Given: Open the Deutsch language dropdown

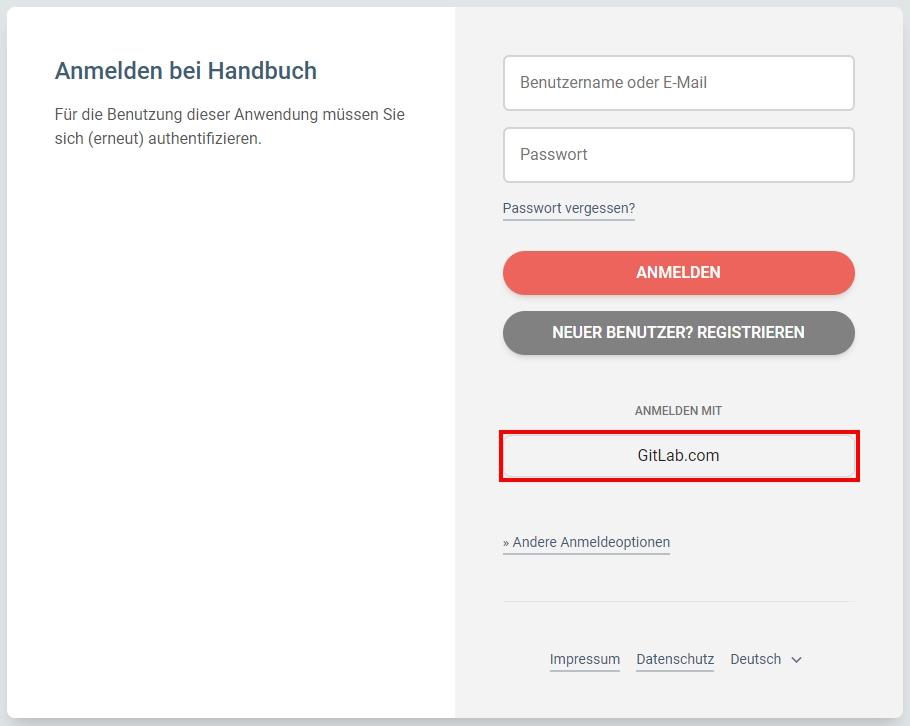Looking at the screenshot, I should click(x=765, y=659).
